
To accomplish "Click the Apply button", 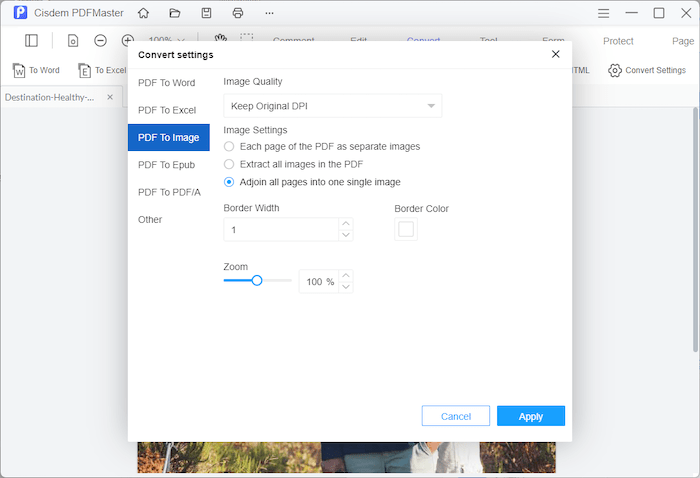I will (530, 416).
